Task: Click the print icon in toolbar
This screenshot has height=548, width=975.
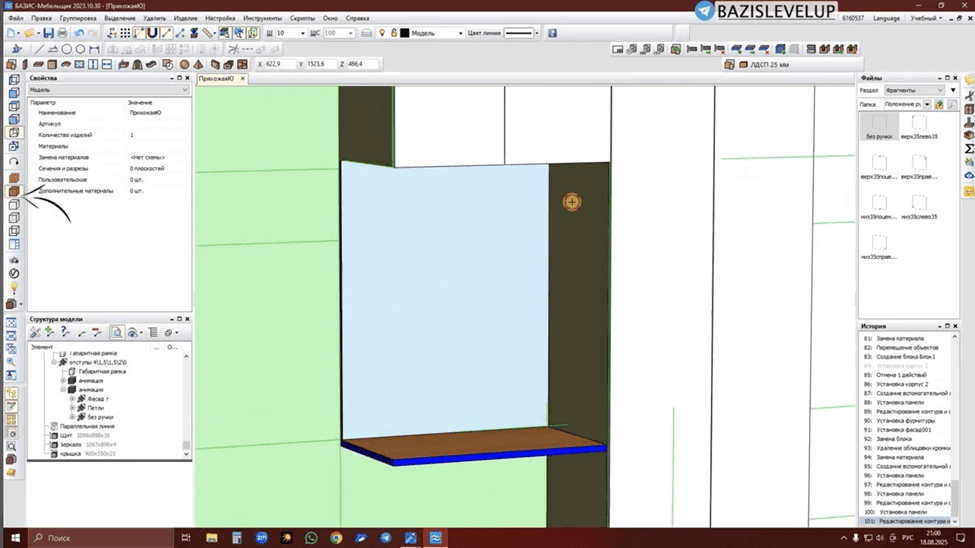Action: (x=62, y=33)
